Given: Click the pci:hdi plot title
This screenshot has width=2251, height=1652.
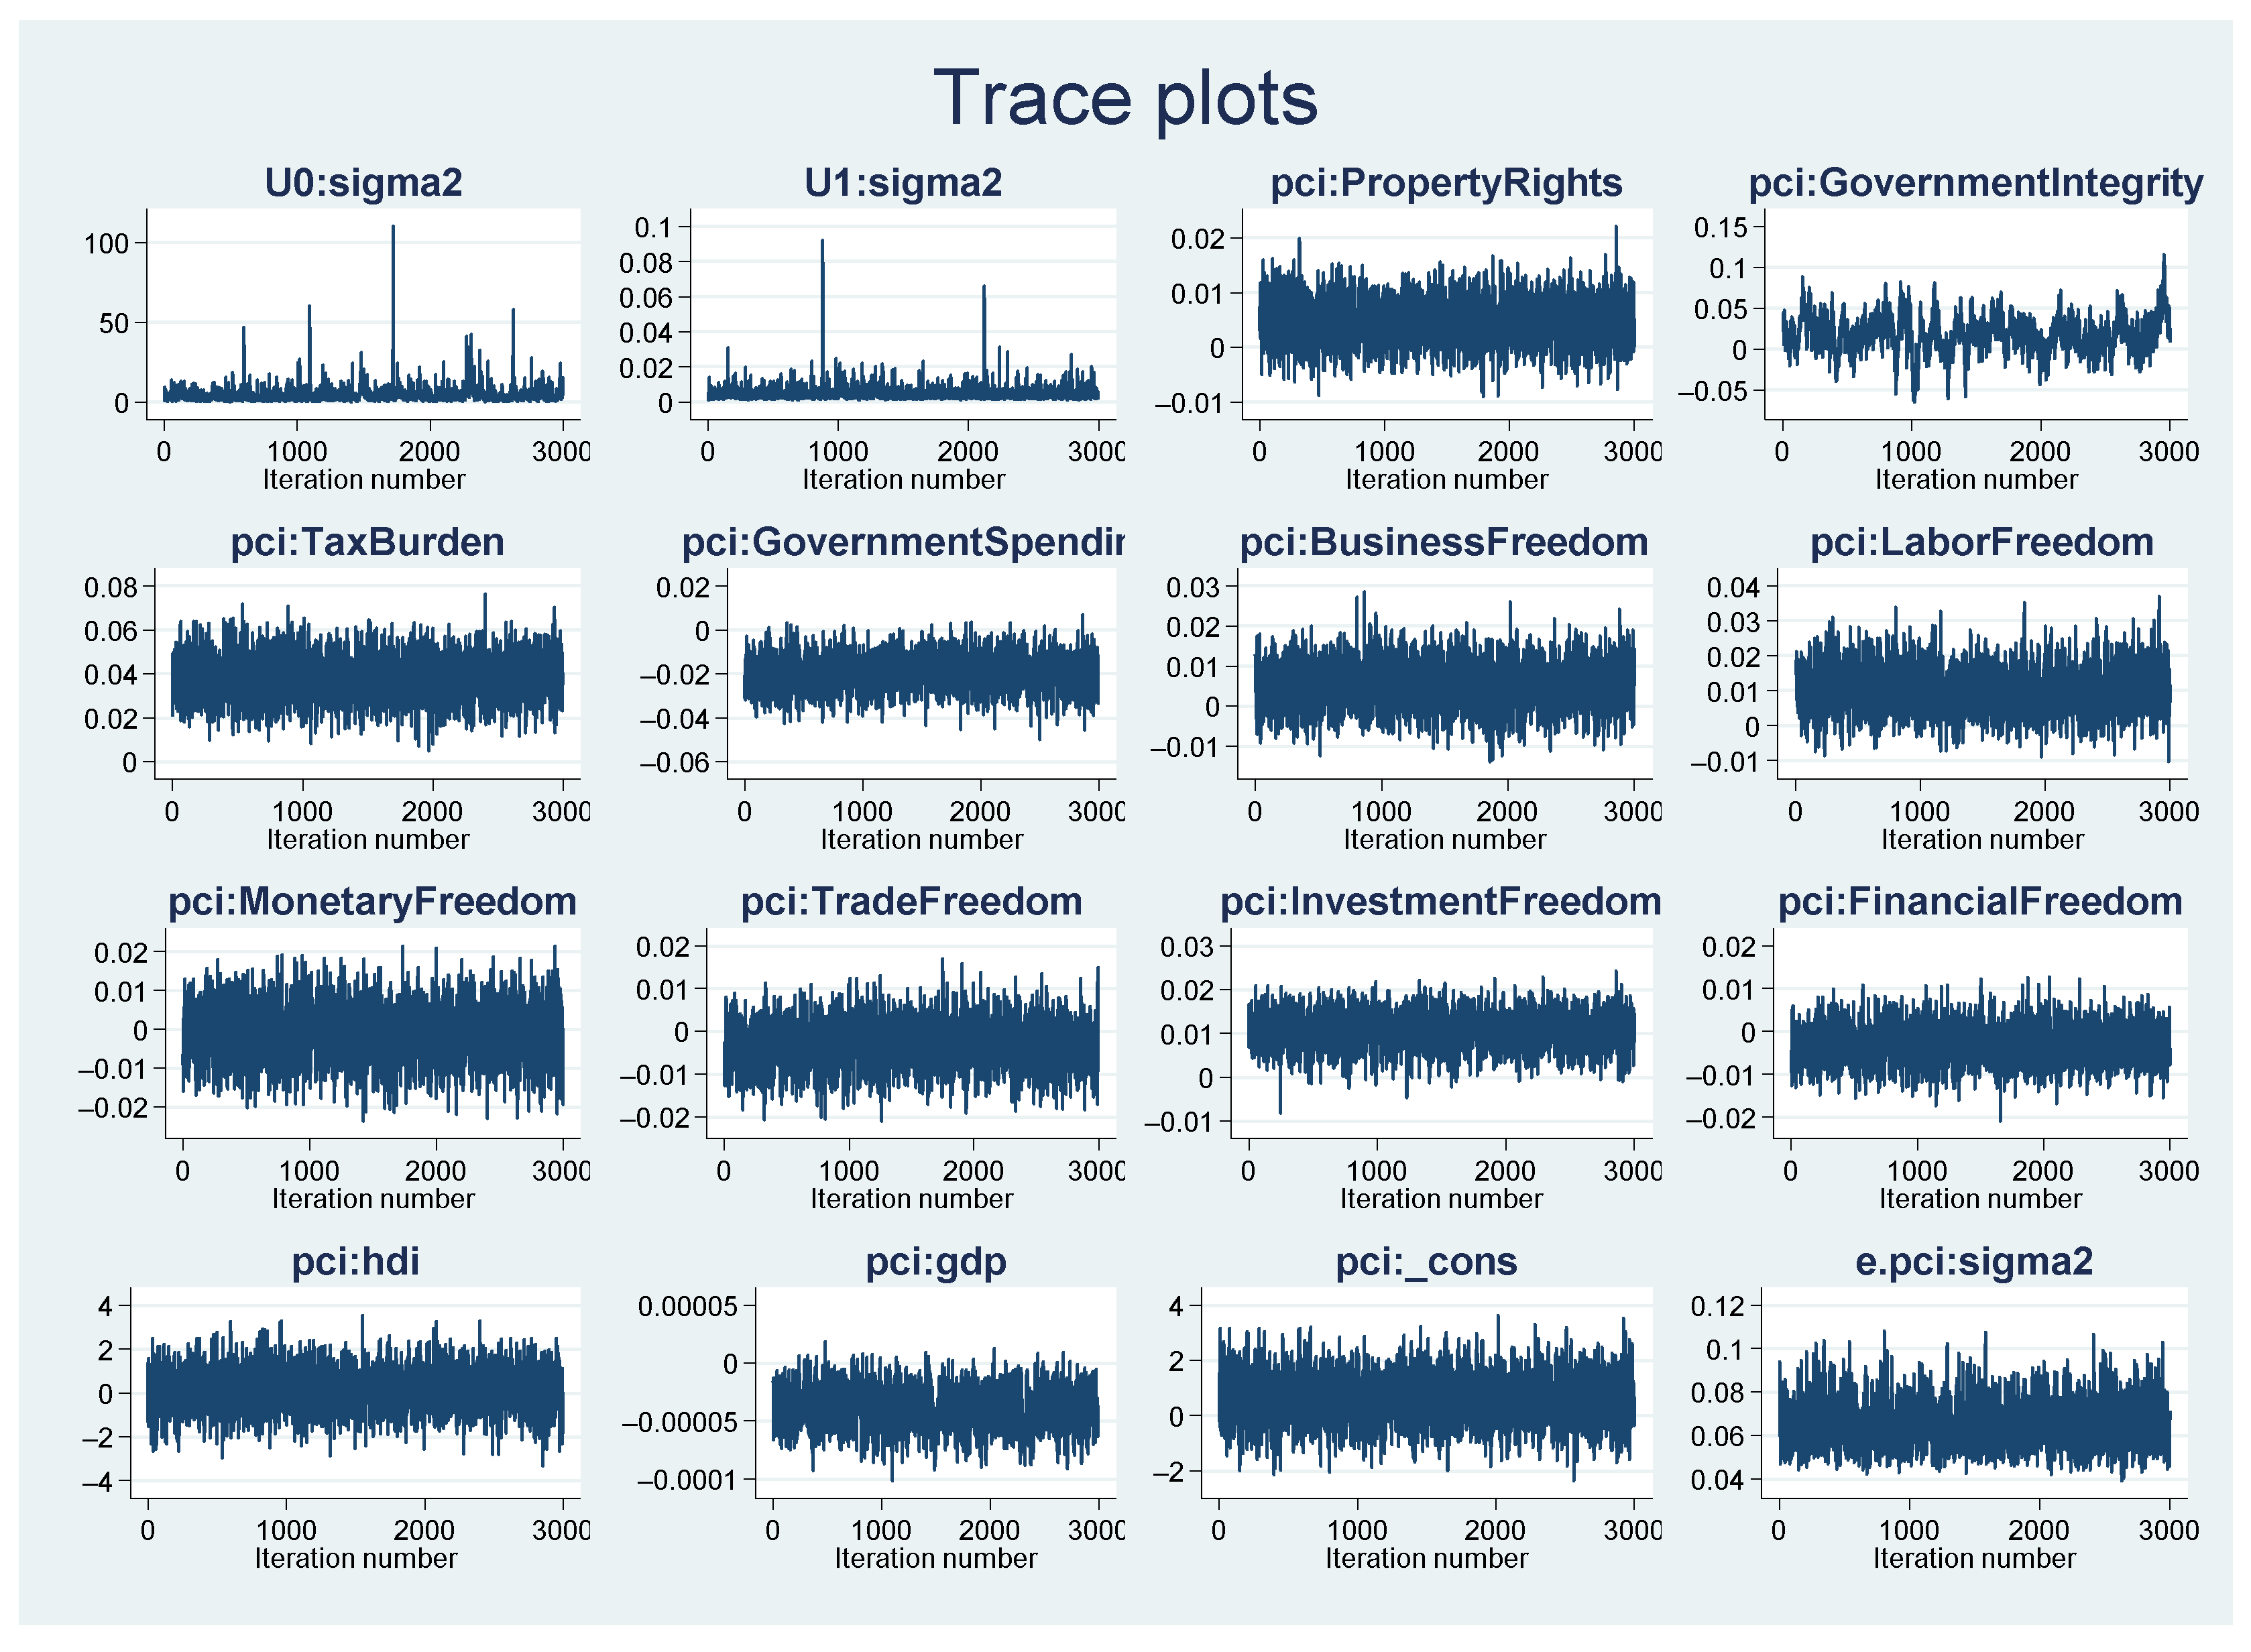Looking at the screenshot, I should coord(355,1262).
